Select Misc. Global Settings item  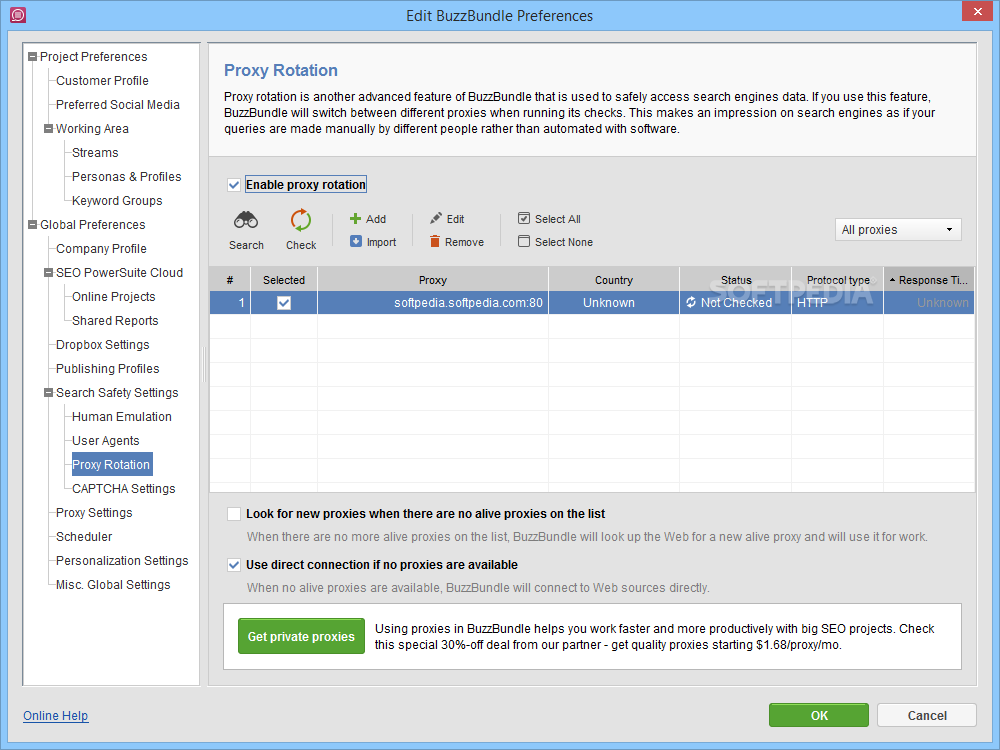[113, 585]
